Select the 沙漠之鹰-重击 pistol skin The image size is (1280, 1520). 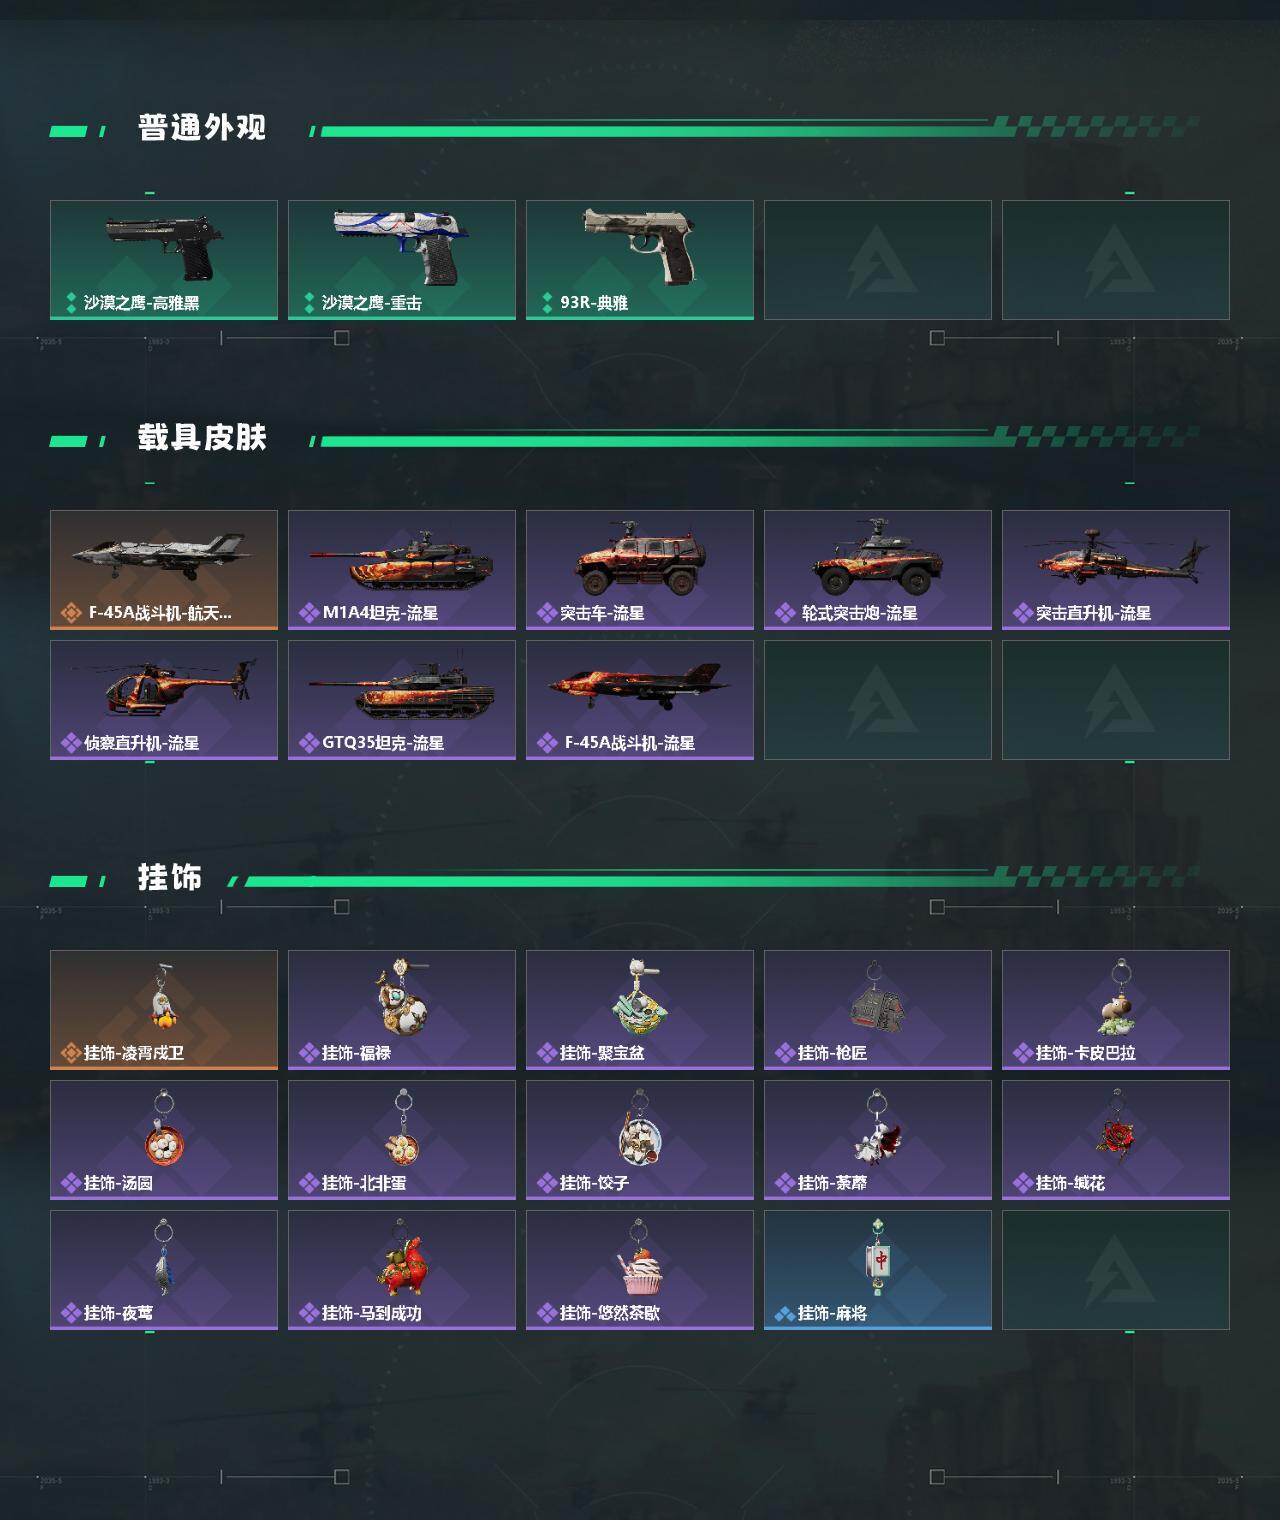point(402,260)
